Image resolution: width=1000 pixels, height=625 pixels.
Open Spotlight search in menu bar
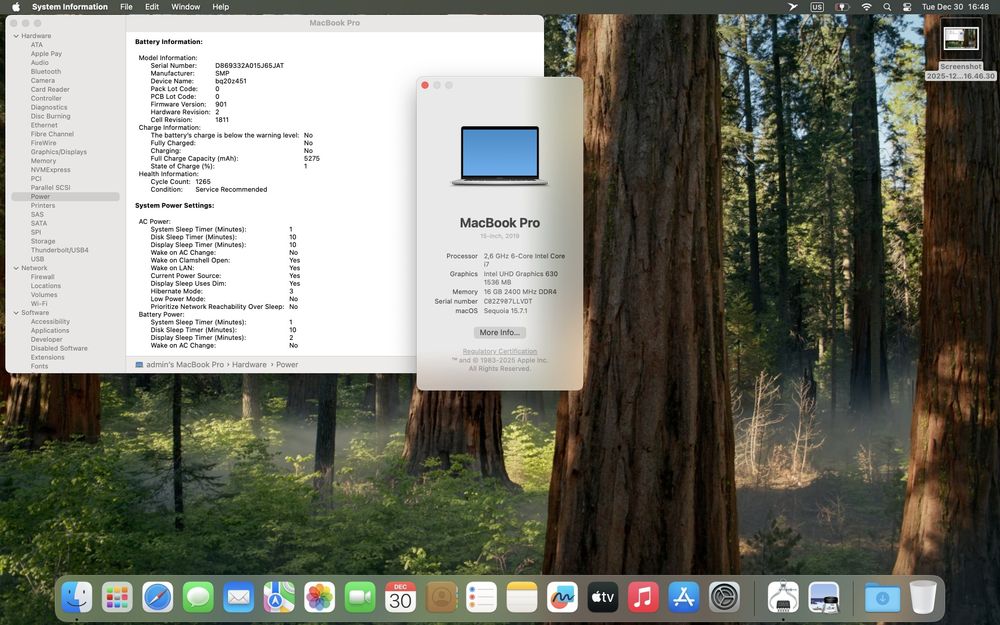click(x=887, y=7)
